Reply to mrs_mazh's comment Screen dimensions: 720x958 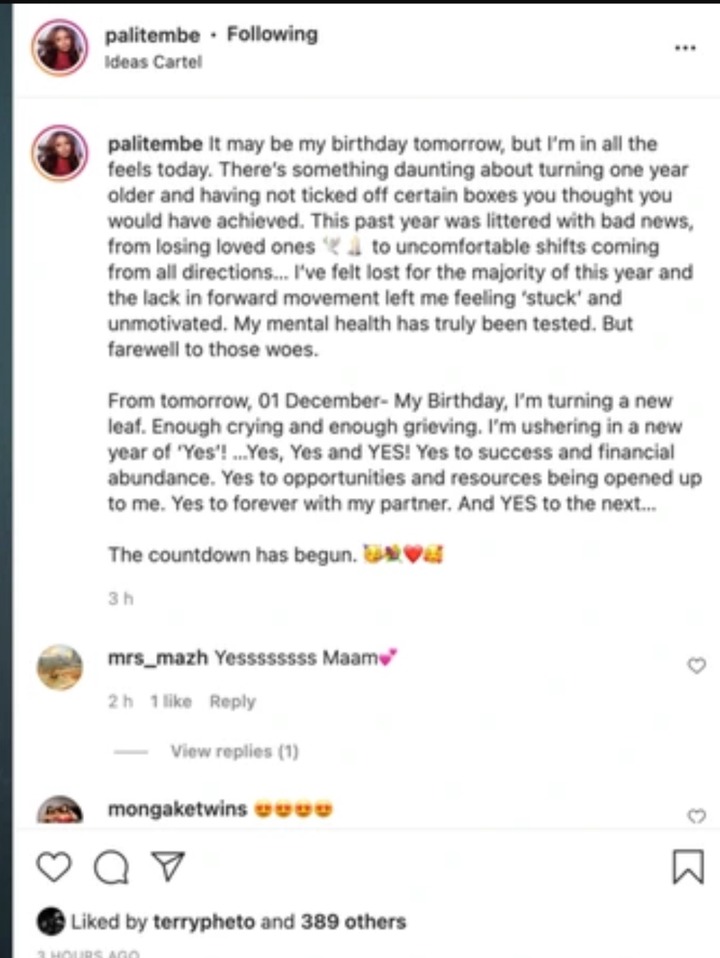click(x=232, y=701)
